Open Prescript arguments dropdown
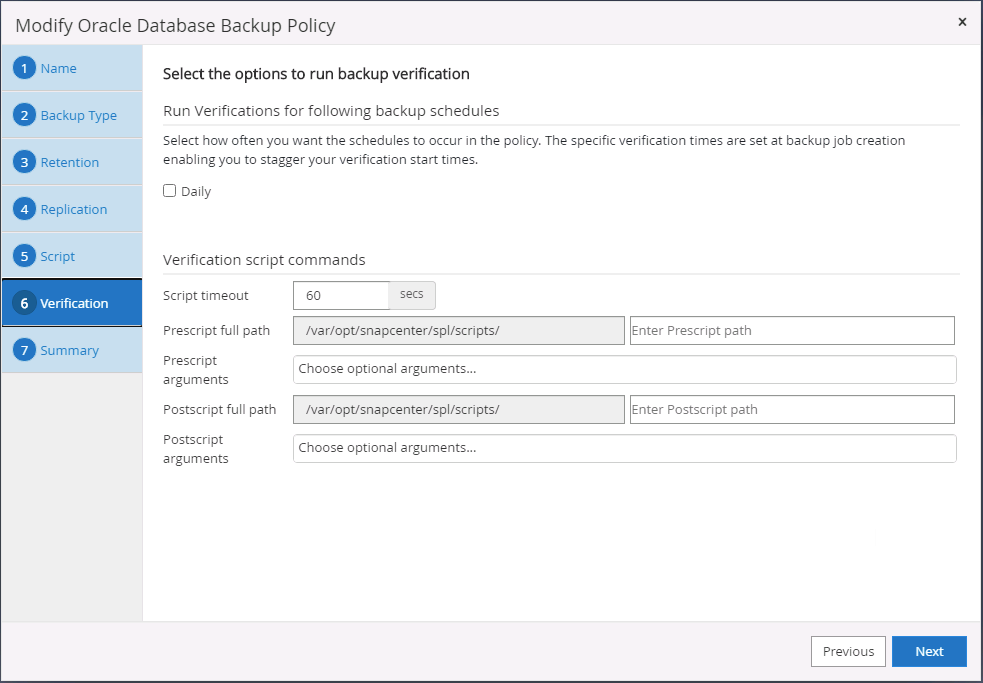Image resolution: width=983 pixels, height=683 pixels. [x=624, y=369]
